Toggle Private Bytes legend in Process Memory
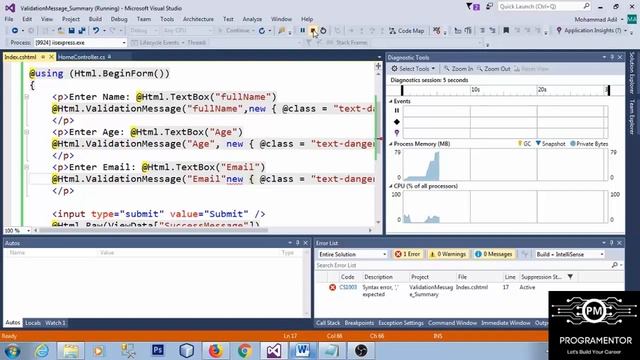 click(589, 144)
